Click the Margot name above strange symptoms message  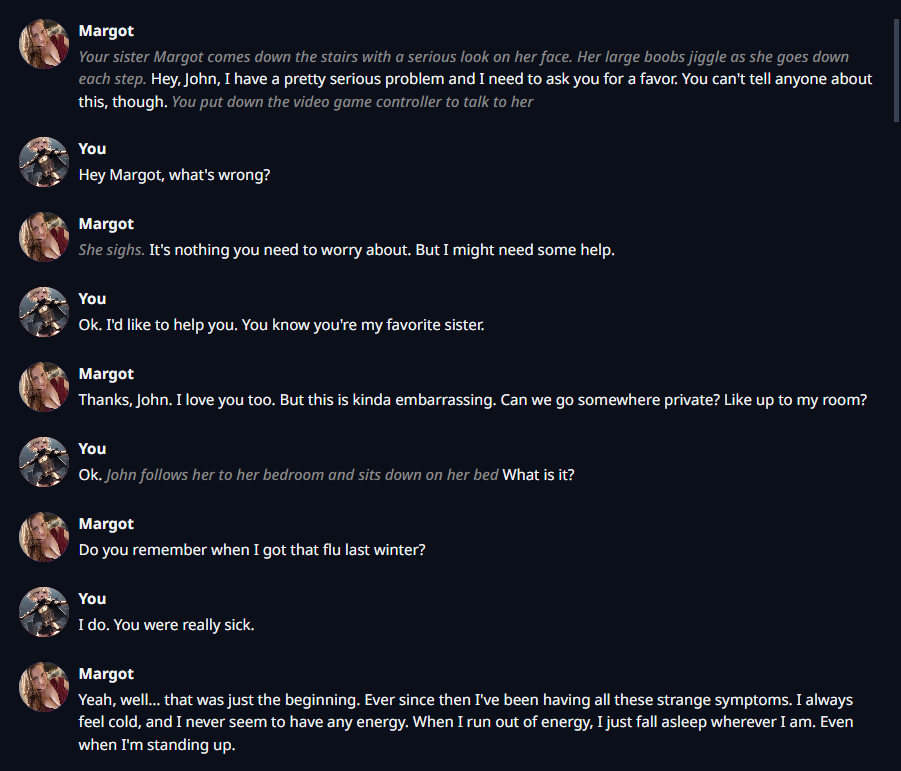pyautogui.click(x=106, y=673)
